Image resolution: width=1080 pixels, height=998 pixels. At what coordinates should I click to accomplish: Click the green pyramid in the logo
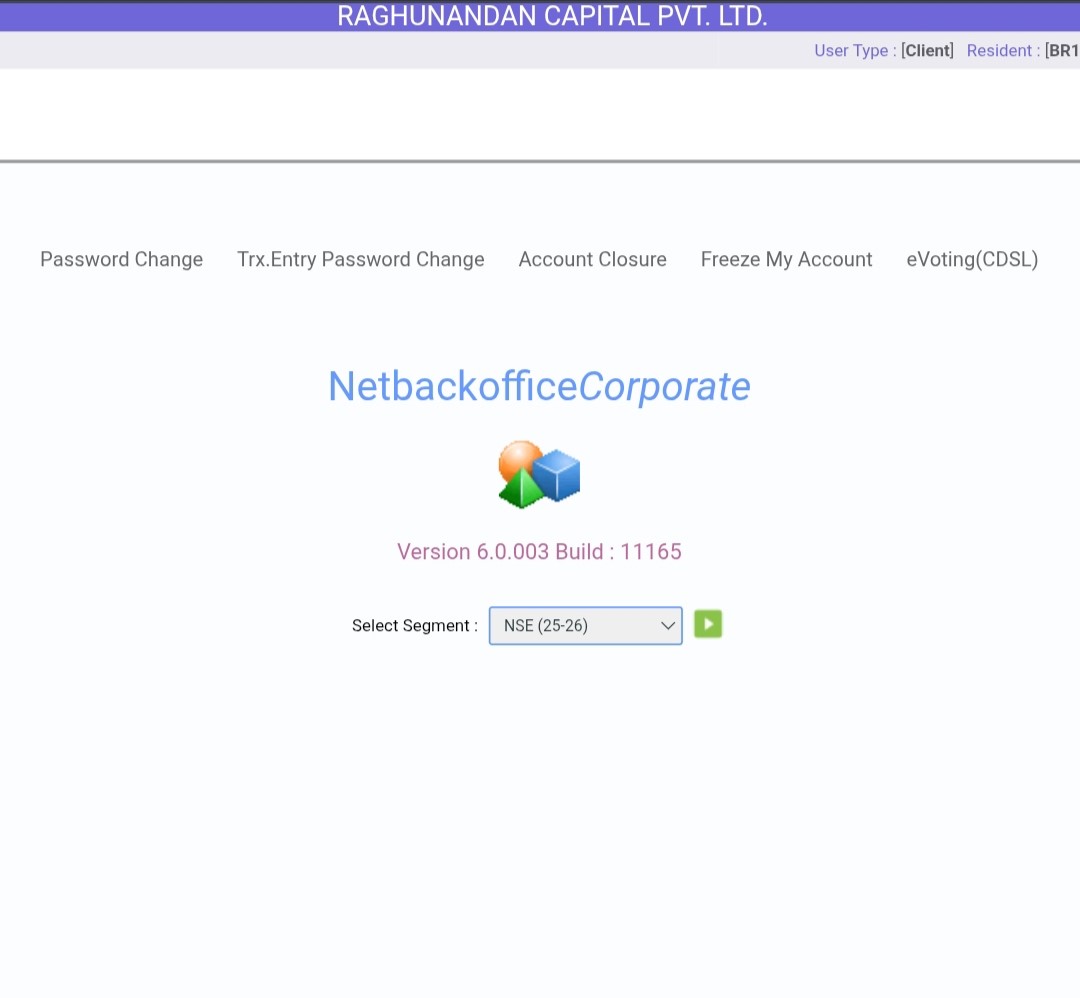click(x=520, y=490)
